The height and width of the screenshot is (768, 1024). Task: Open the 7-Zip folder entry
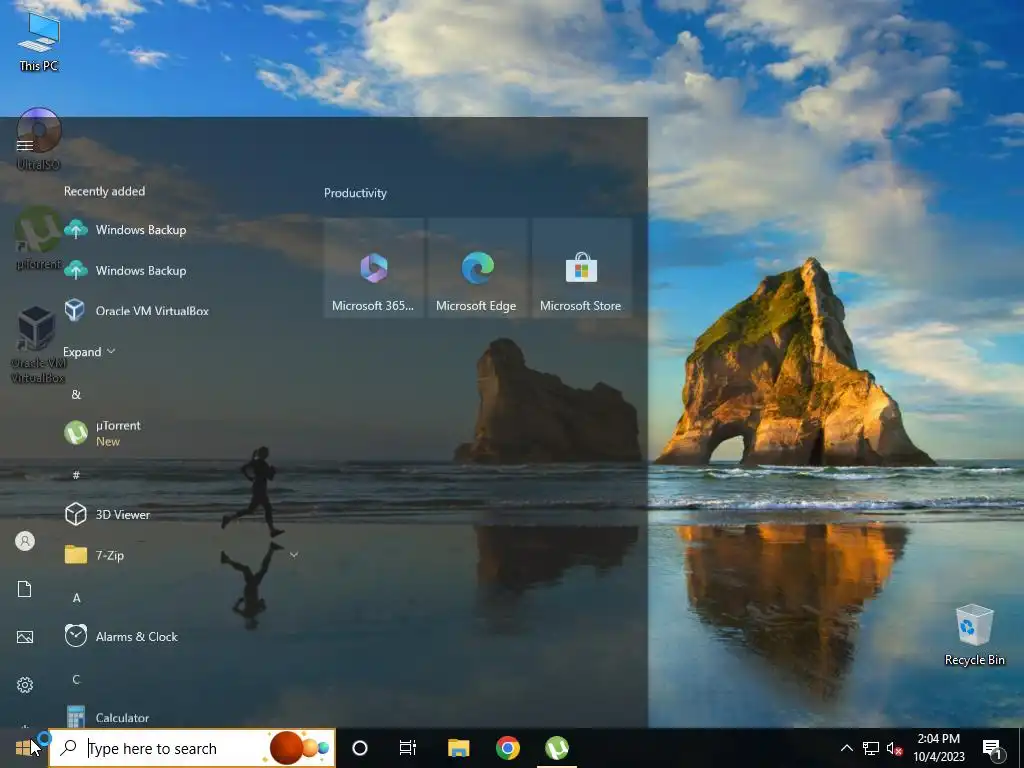tap(184, 555)
